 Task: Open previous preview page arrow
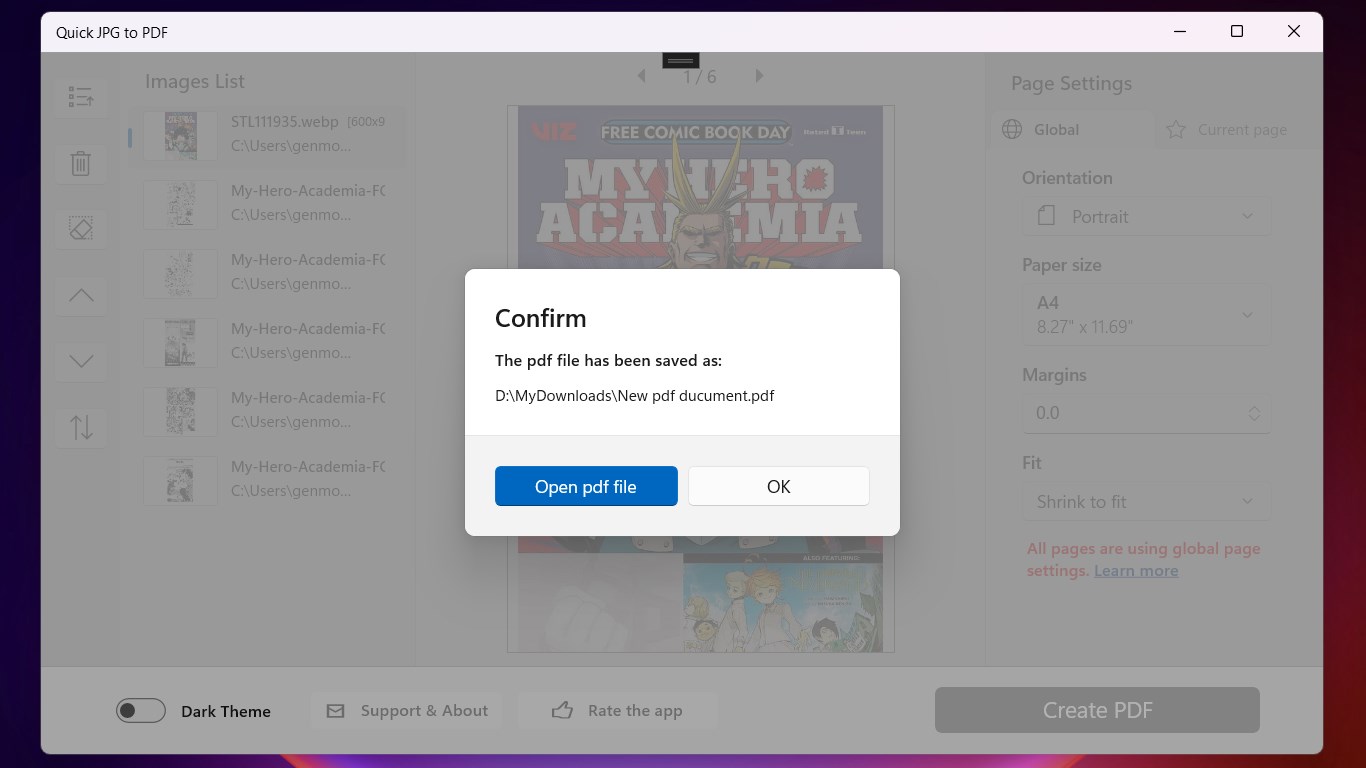coord(641,75)
